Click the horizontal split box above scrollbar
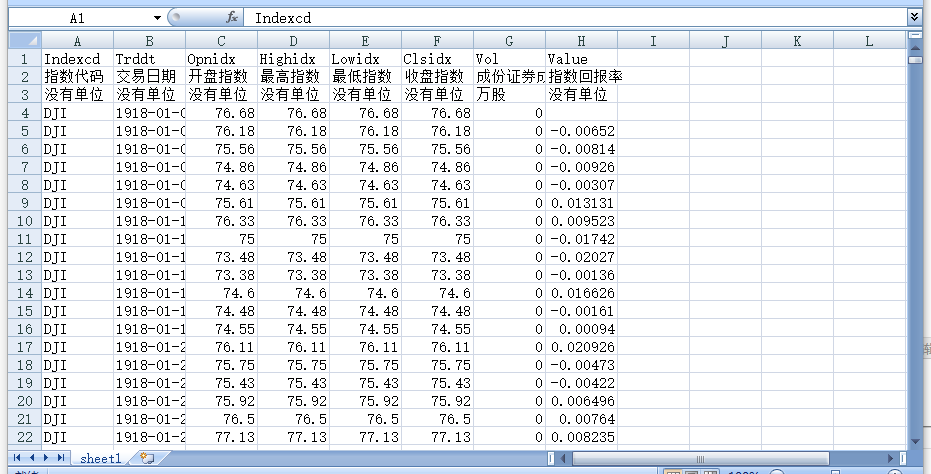931x474 pixels. pos(915,36)
